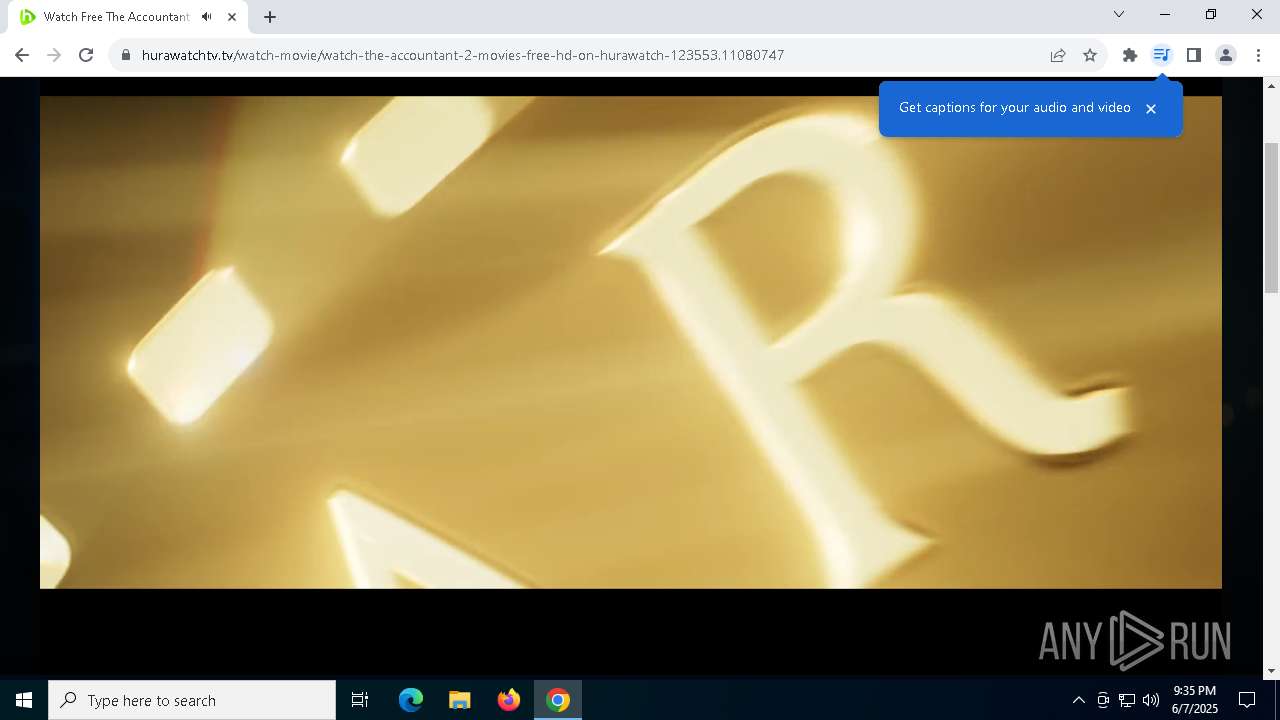Show hidden system tray icons

coord(1078,700)
